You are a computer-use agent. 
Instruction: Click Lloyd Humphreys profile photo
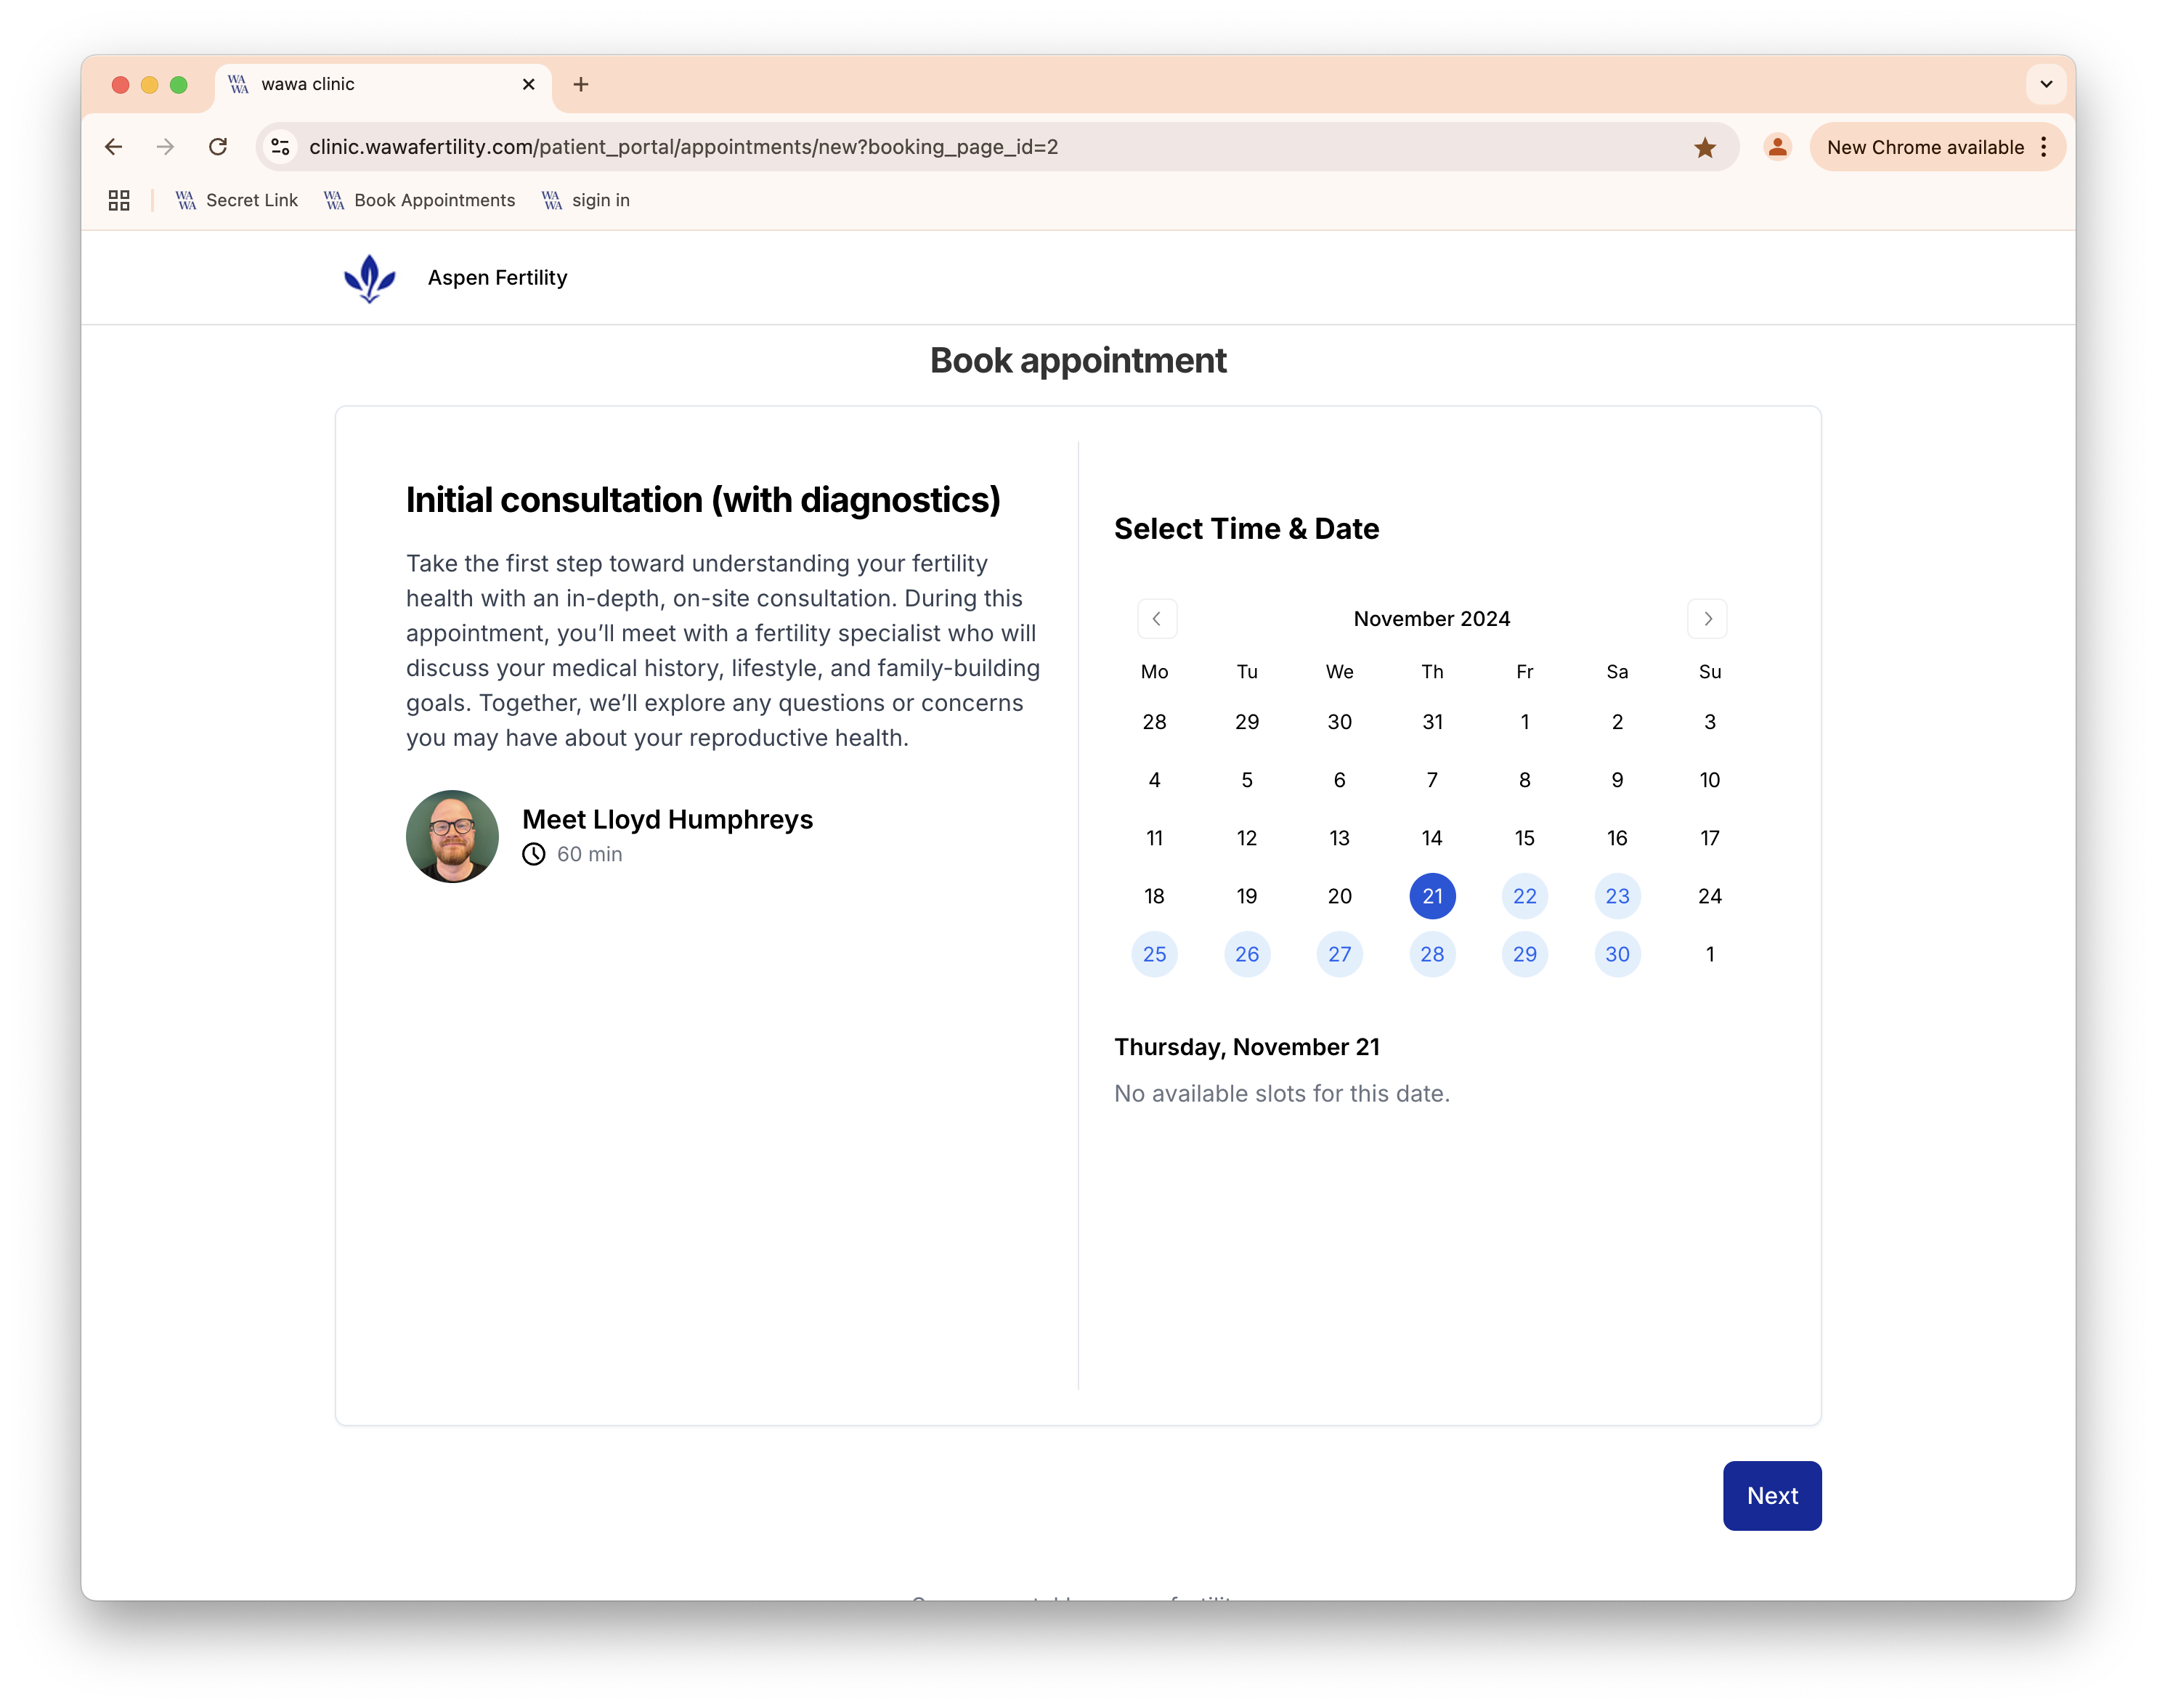452,834
